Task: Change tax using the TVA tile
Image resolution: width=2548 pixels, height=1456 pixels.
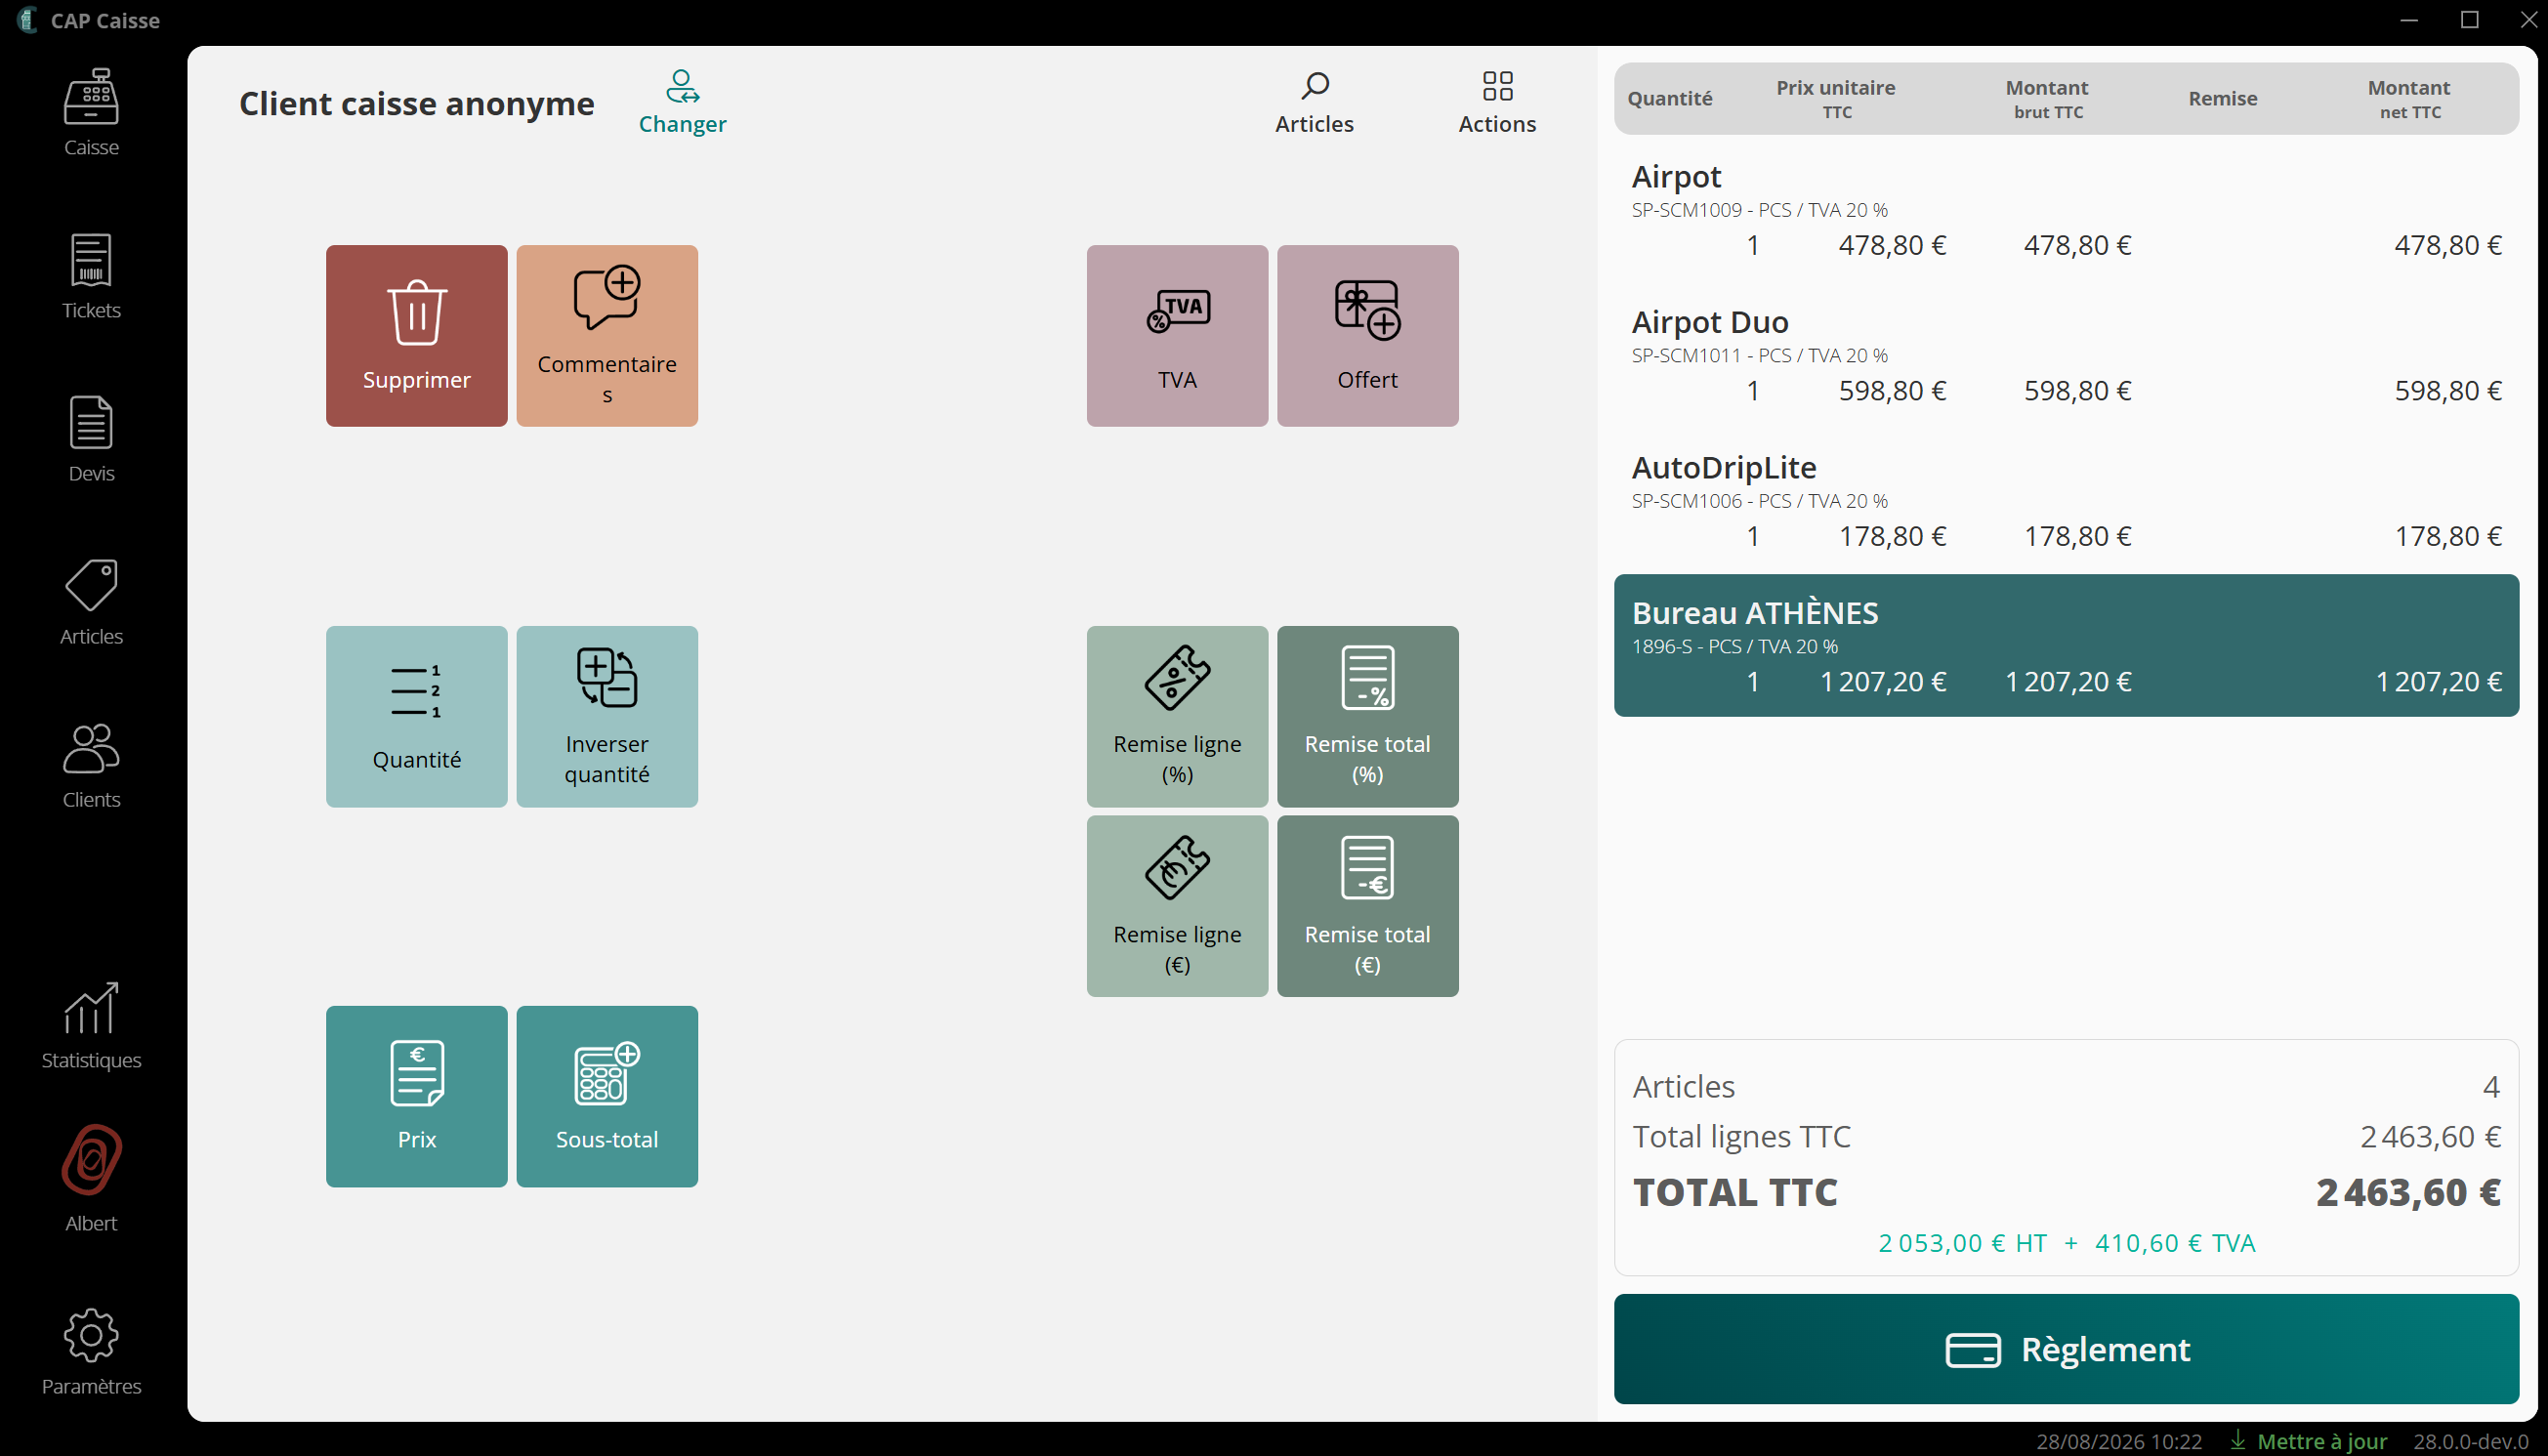Action: tap(1177, 336)
